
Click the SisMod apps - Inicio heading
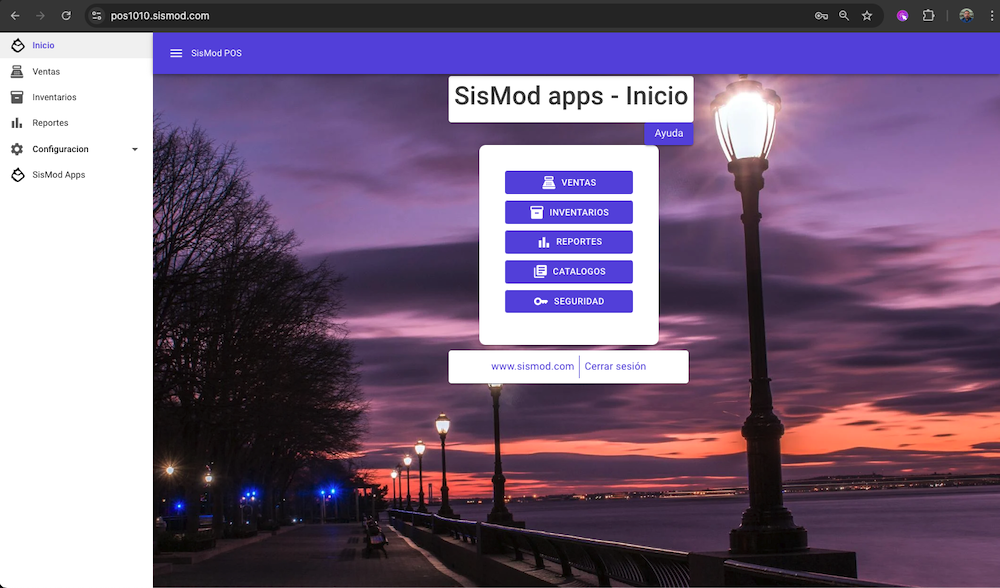pyautogui.click(x=571, y=96)
